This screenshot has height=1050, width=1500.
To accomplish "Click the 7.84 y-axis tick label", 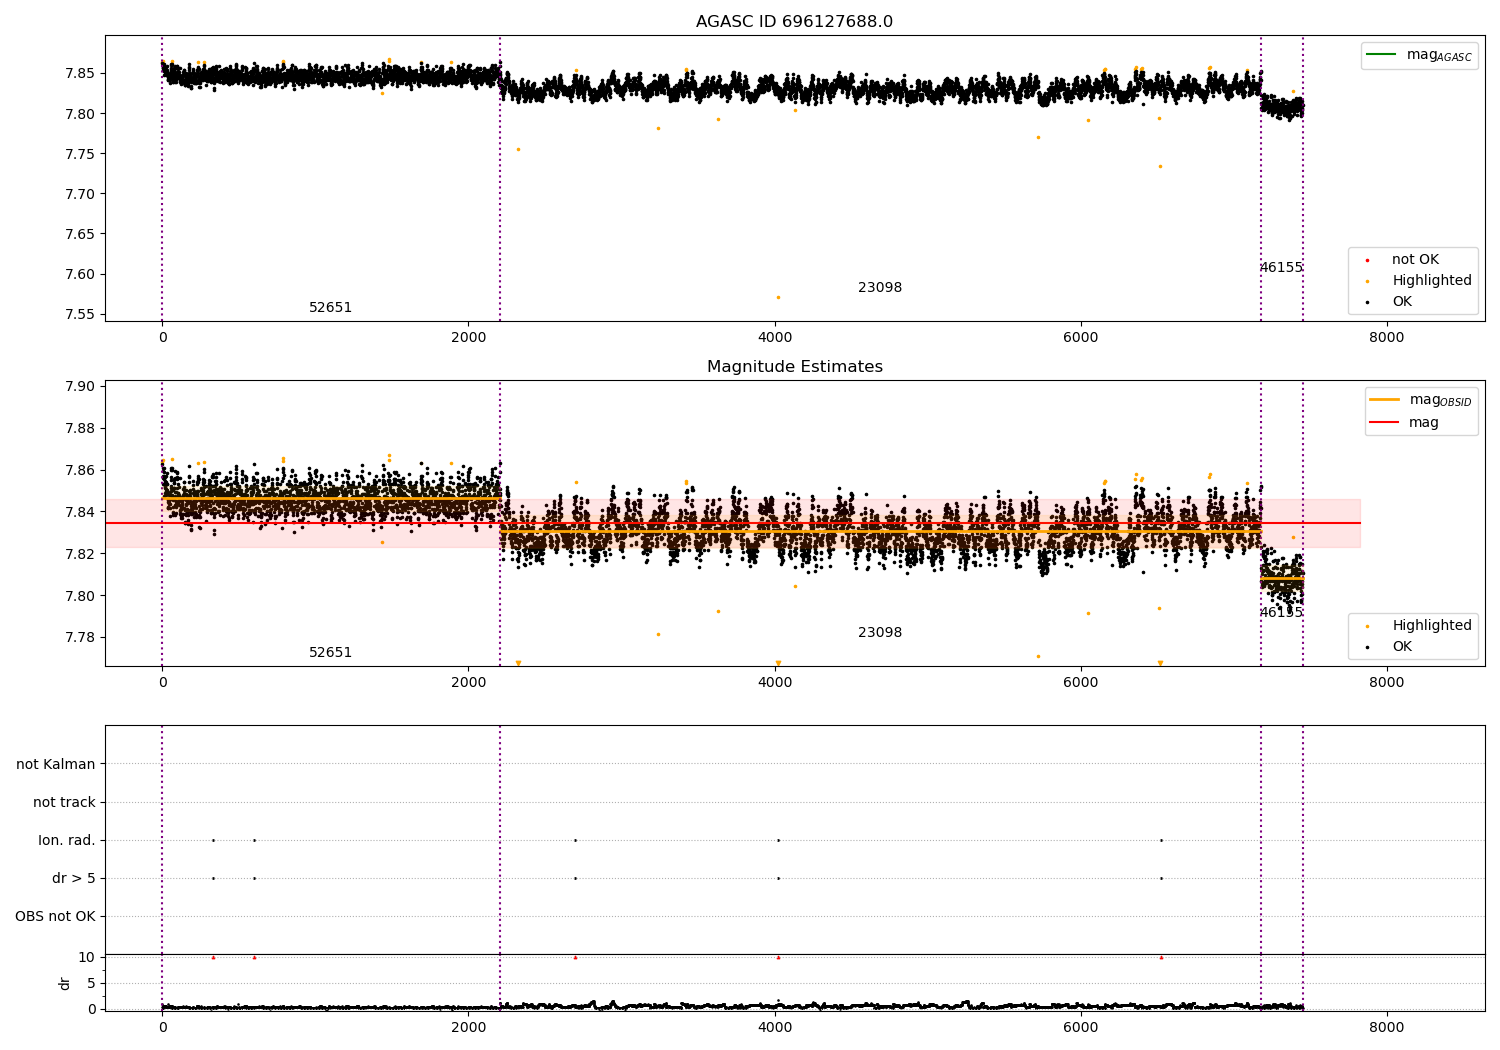I will [80, 512].
